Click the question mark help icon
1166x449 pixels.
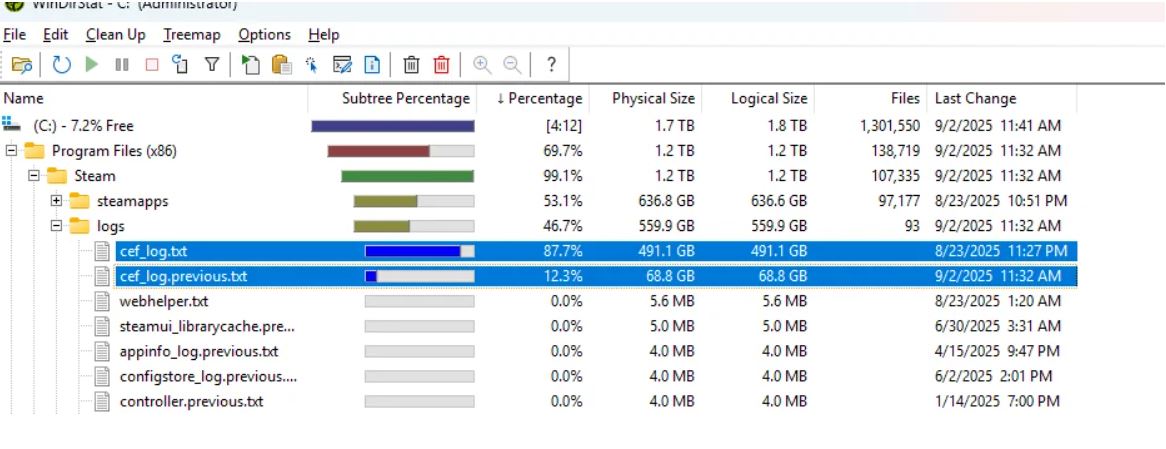pos(551,65)
